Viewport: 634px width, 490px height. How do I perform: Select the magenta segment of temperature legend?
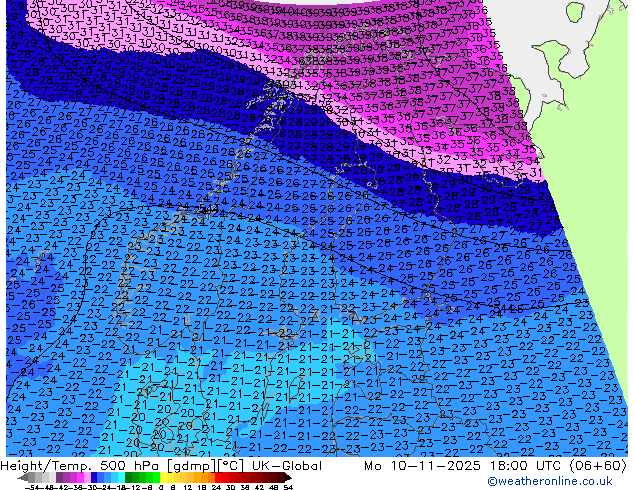coord(80,477)
